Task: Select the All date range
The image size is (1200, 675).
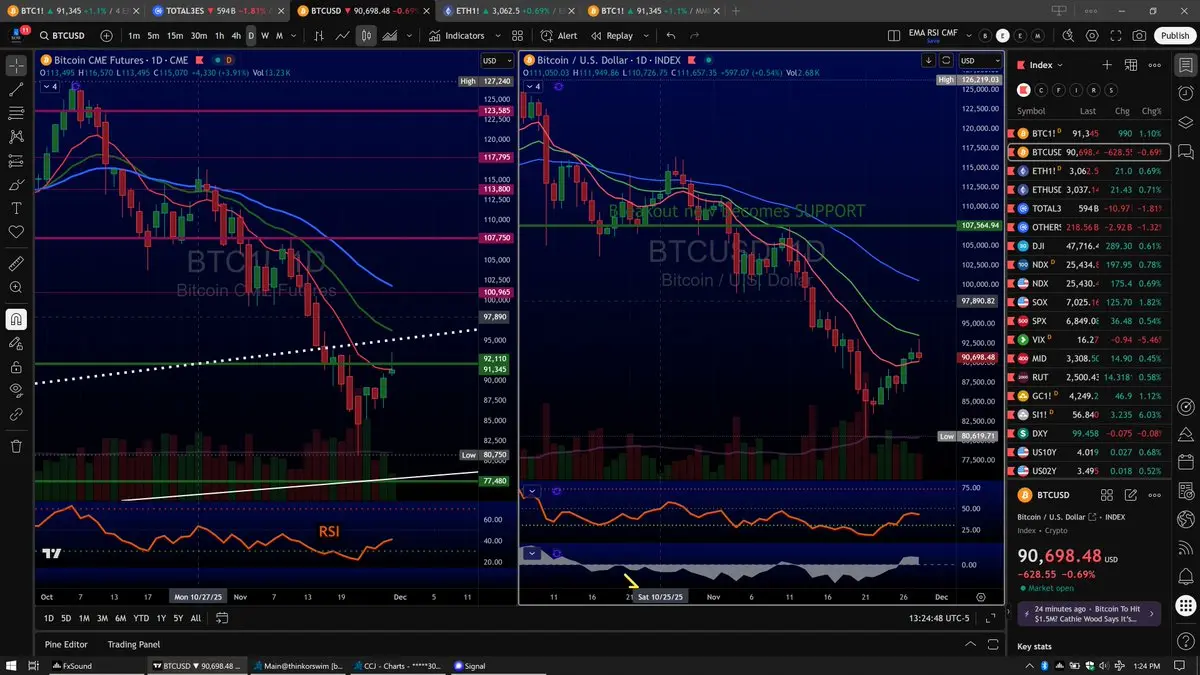Action: [x=195, y=618]
